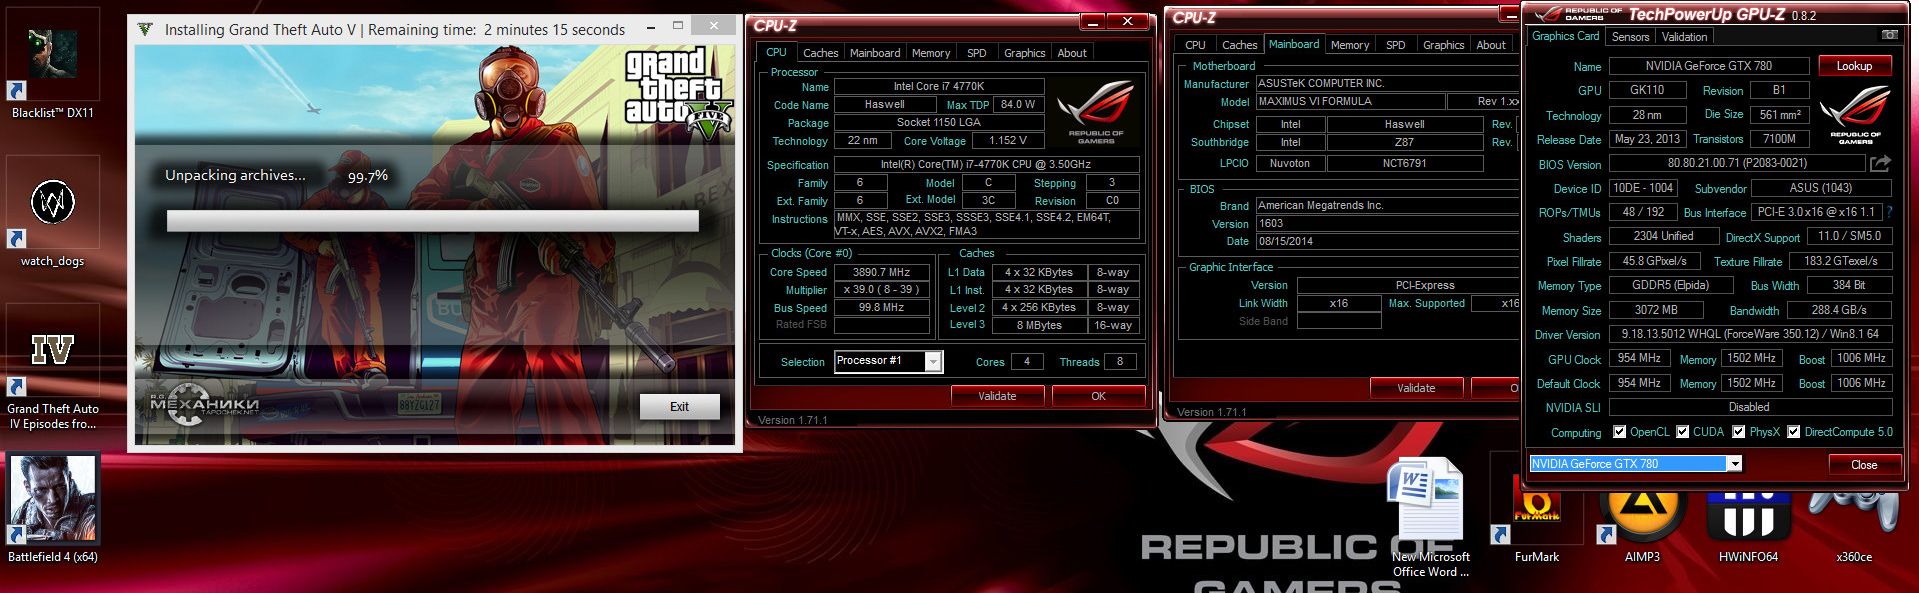Open the New Microsoft Office Word document icon

click(1430, 518)
